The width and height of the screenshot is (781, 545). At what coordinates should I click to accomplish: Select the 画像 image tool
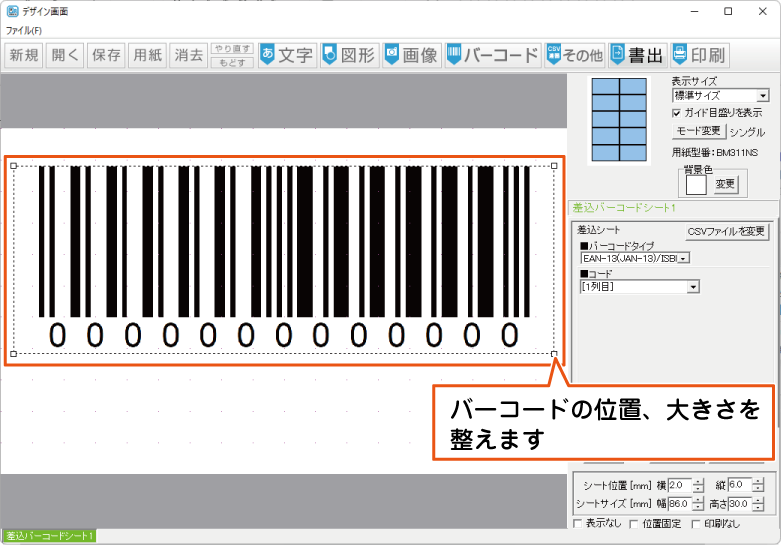tap(412, 55)
